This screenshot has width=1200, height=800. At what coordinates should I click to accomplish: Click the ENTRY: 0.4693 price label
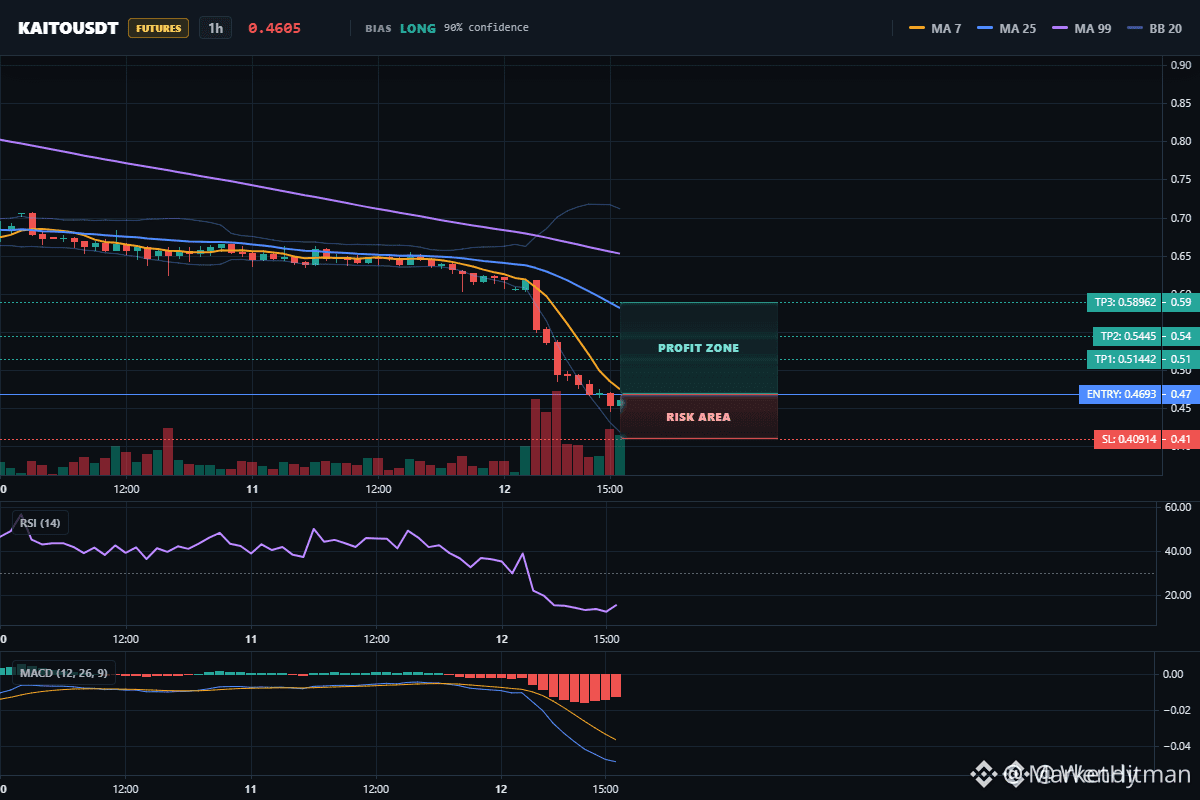(1120, 395)
